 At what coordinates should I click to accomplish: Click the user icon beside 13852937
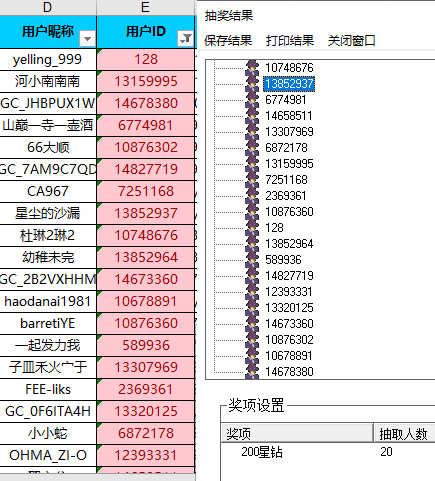click(x=252, y=84)
